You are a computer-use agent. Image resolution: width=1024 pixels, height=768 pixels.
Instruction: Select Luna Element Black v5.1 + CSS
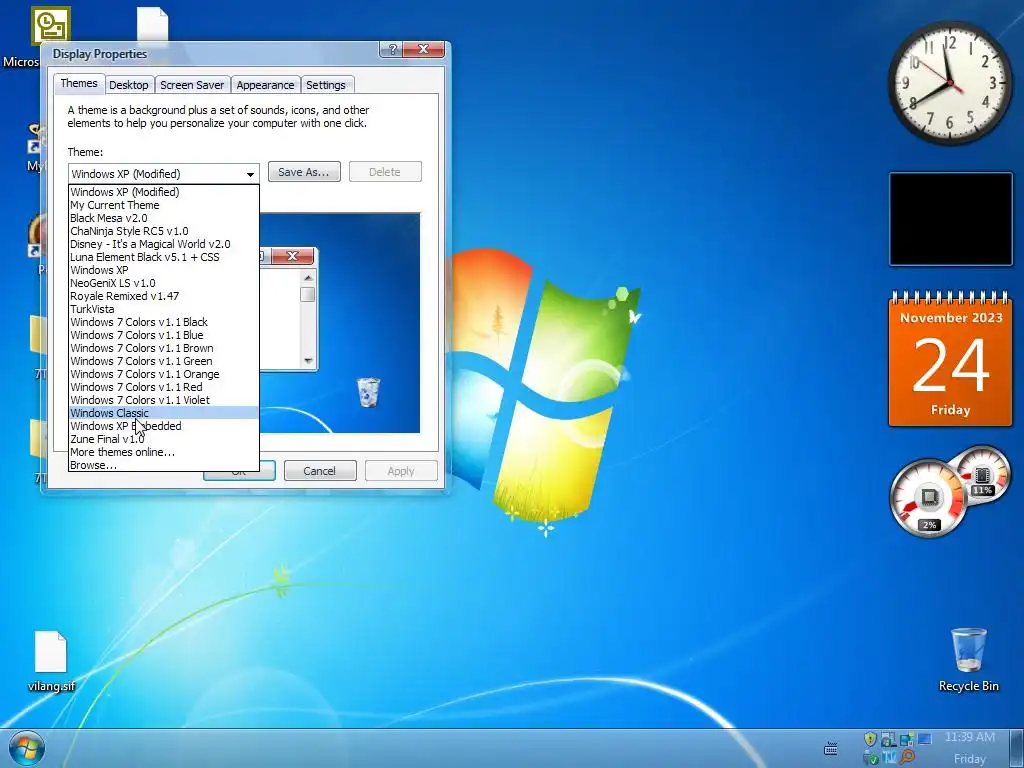[x=164, y=257]
